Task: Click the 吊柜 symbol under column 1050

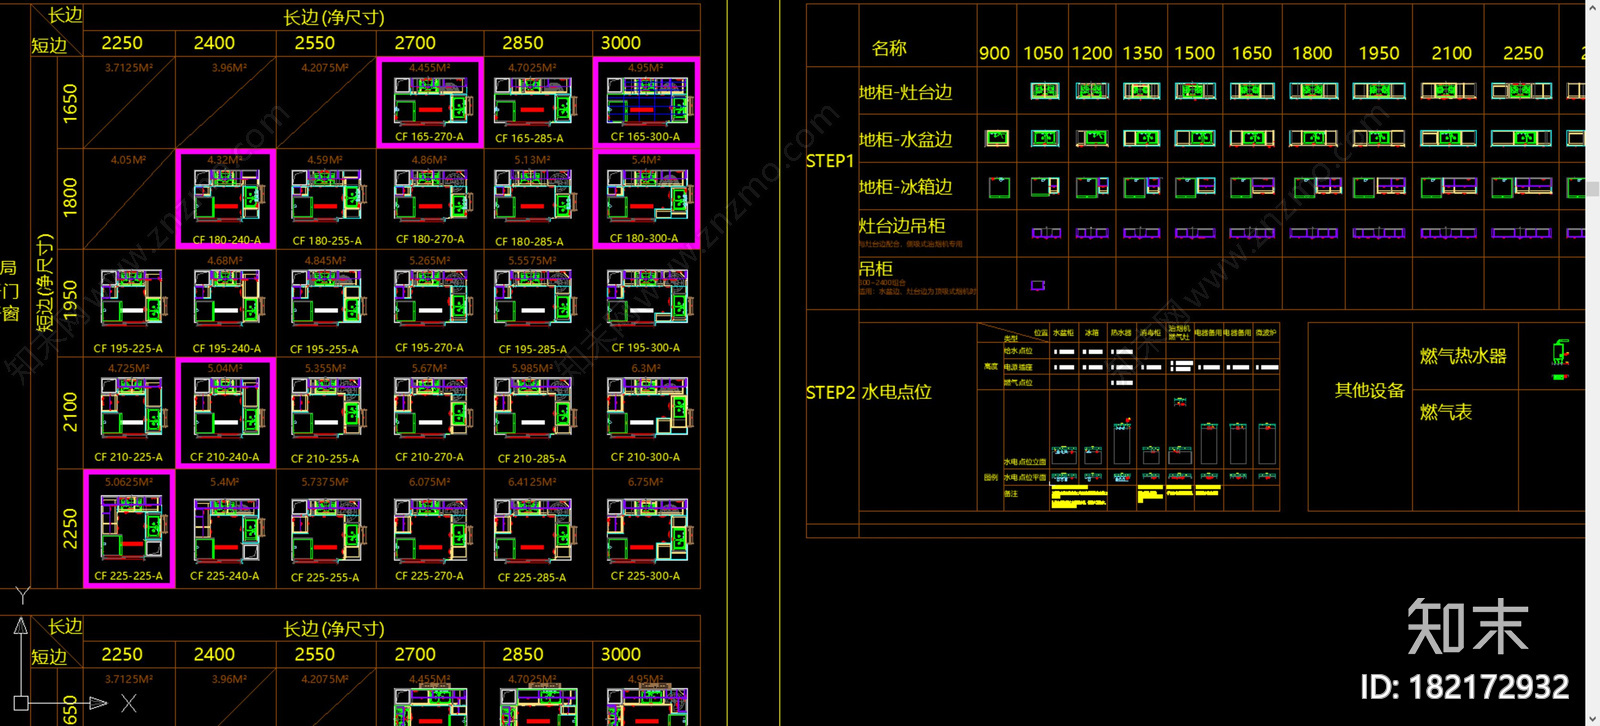Action: point(1038,286)
